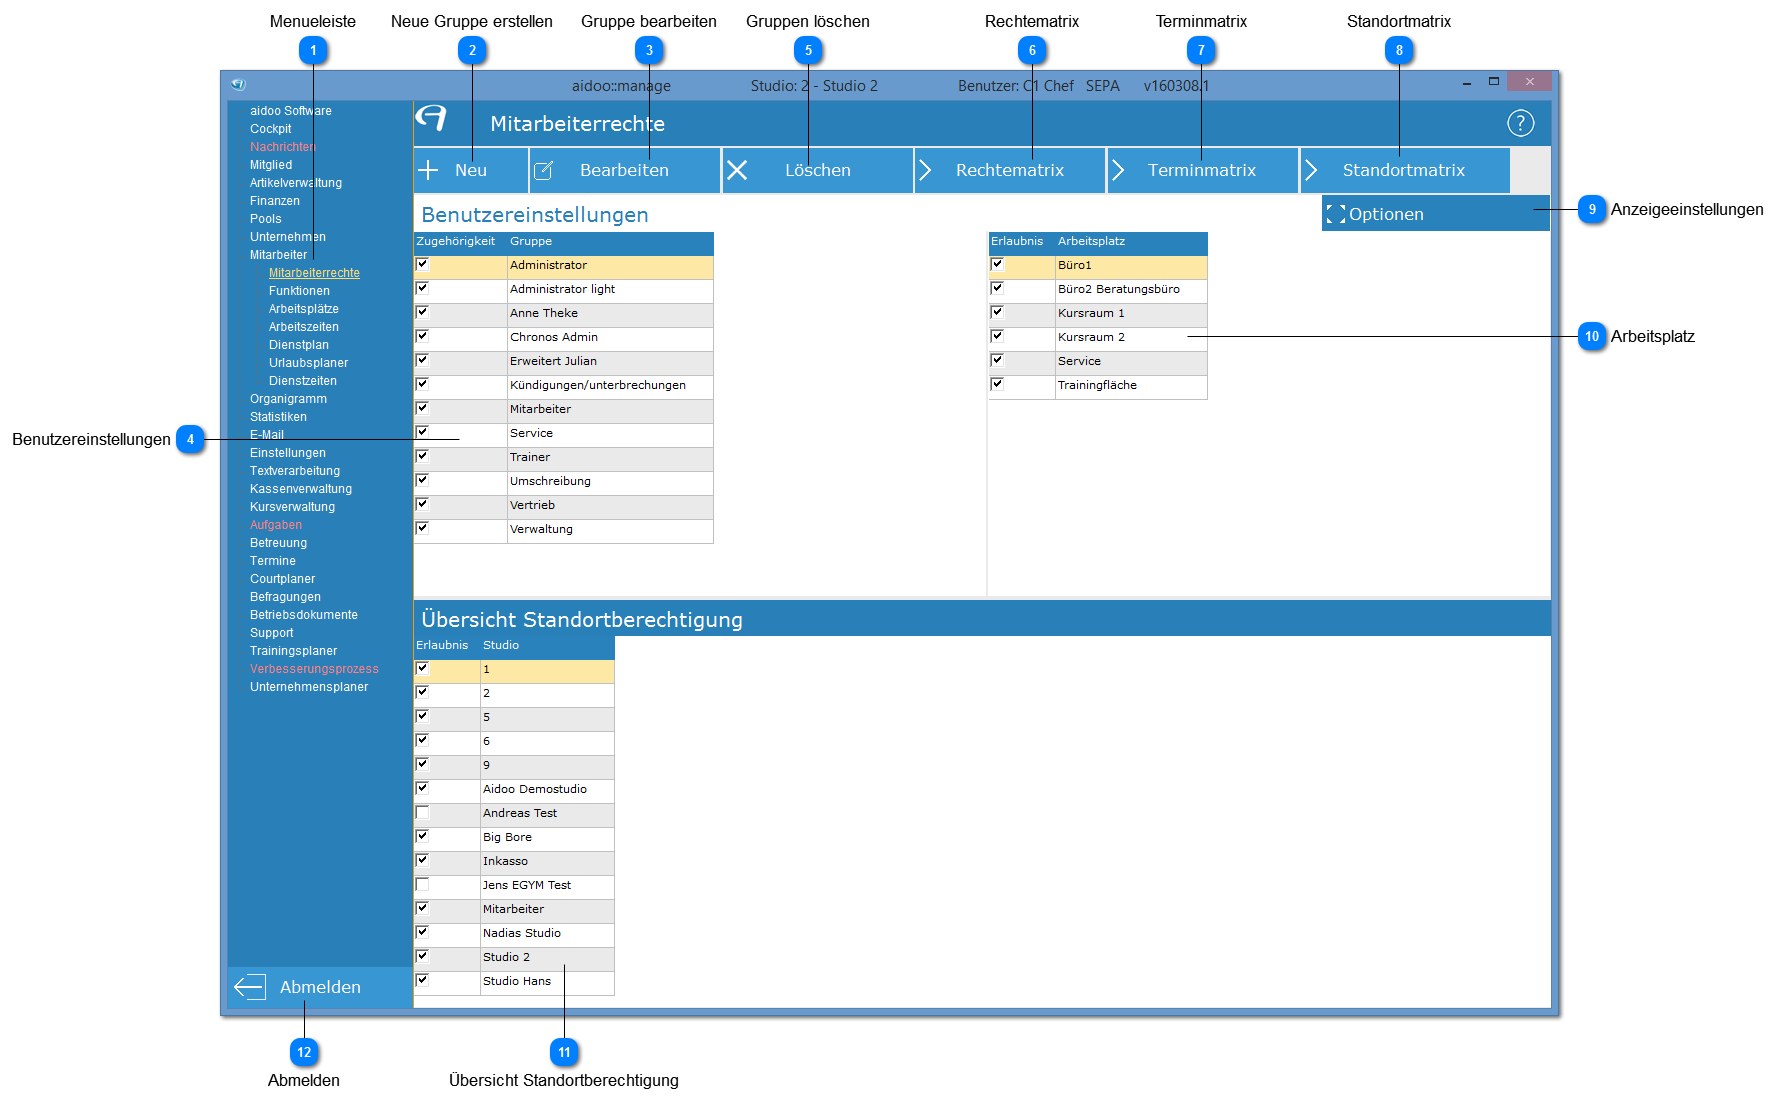Image resolution: width=1780 pixels, height=1106 pixels.
Task: Open Organigramm in the sidebar
Action: 288,399
